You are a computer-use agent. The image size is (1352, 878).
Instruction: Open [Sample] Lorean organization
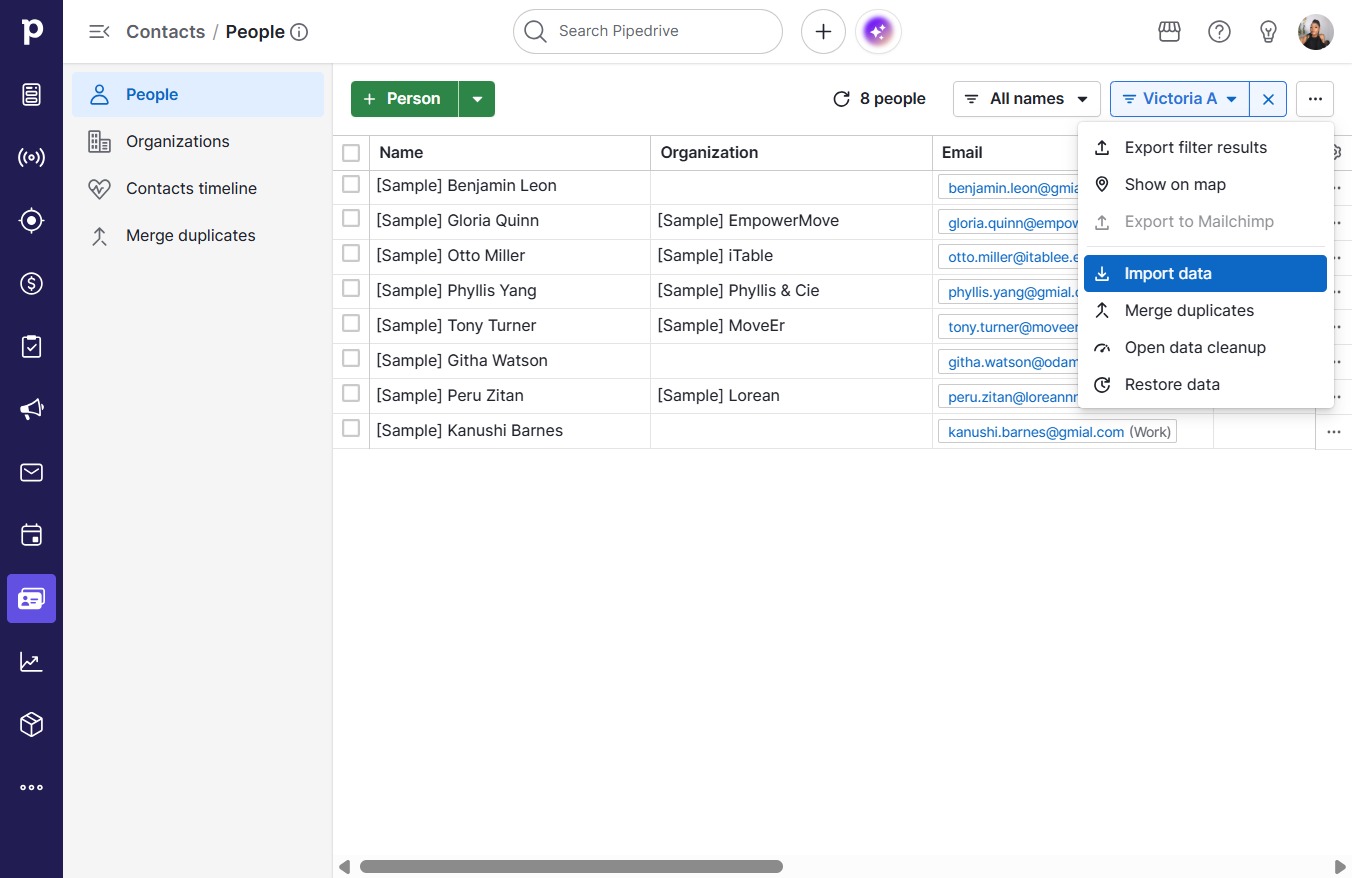pos(718,395)
